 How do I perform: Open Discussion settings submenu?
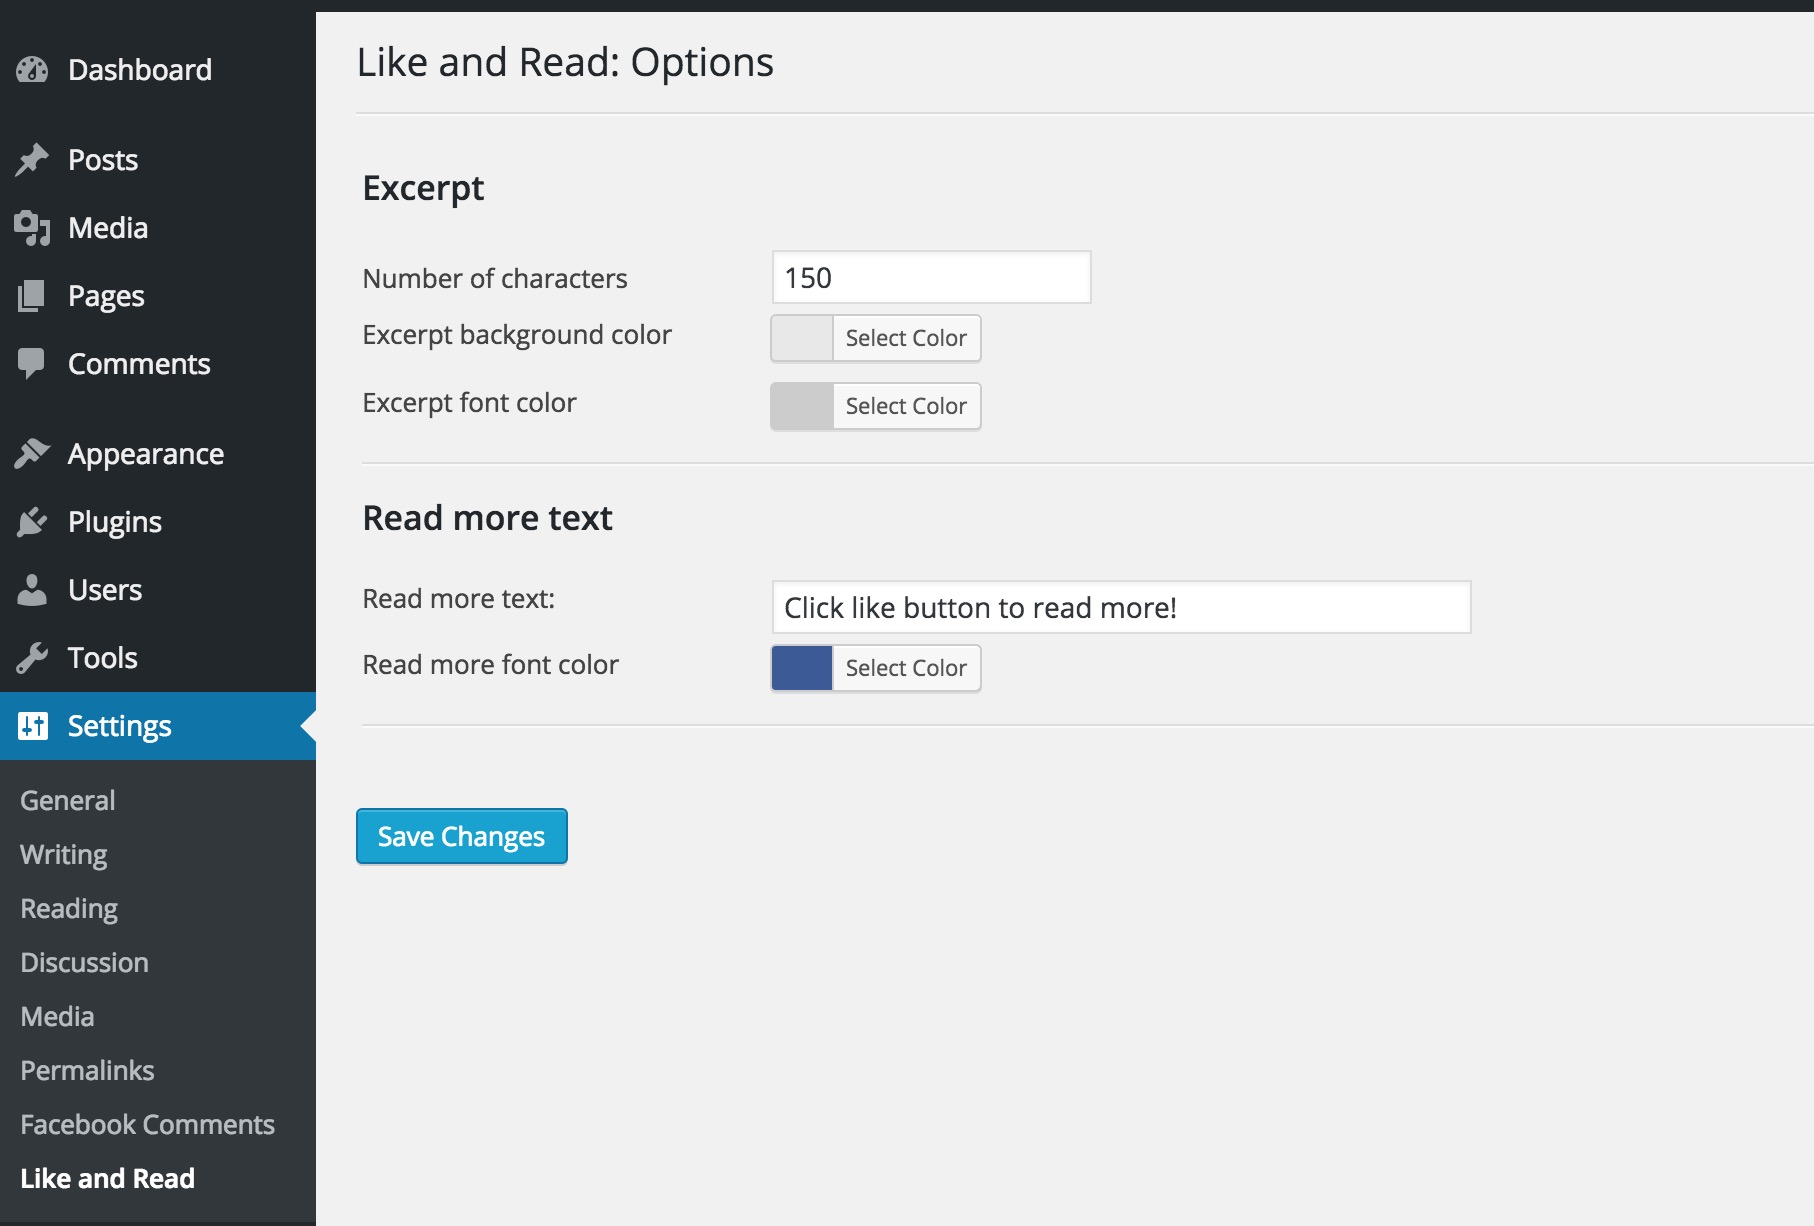point(84,963)
